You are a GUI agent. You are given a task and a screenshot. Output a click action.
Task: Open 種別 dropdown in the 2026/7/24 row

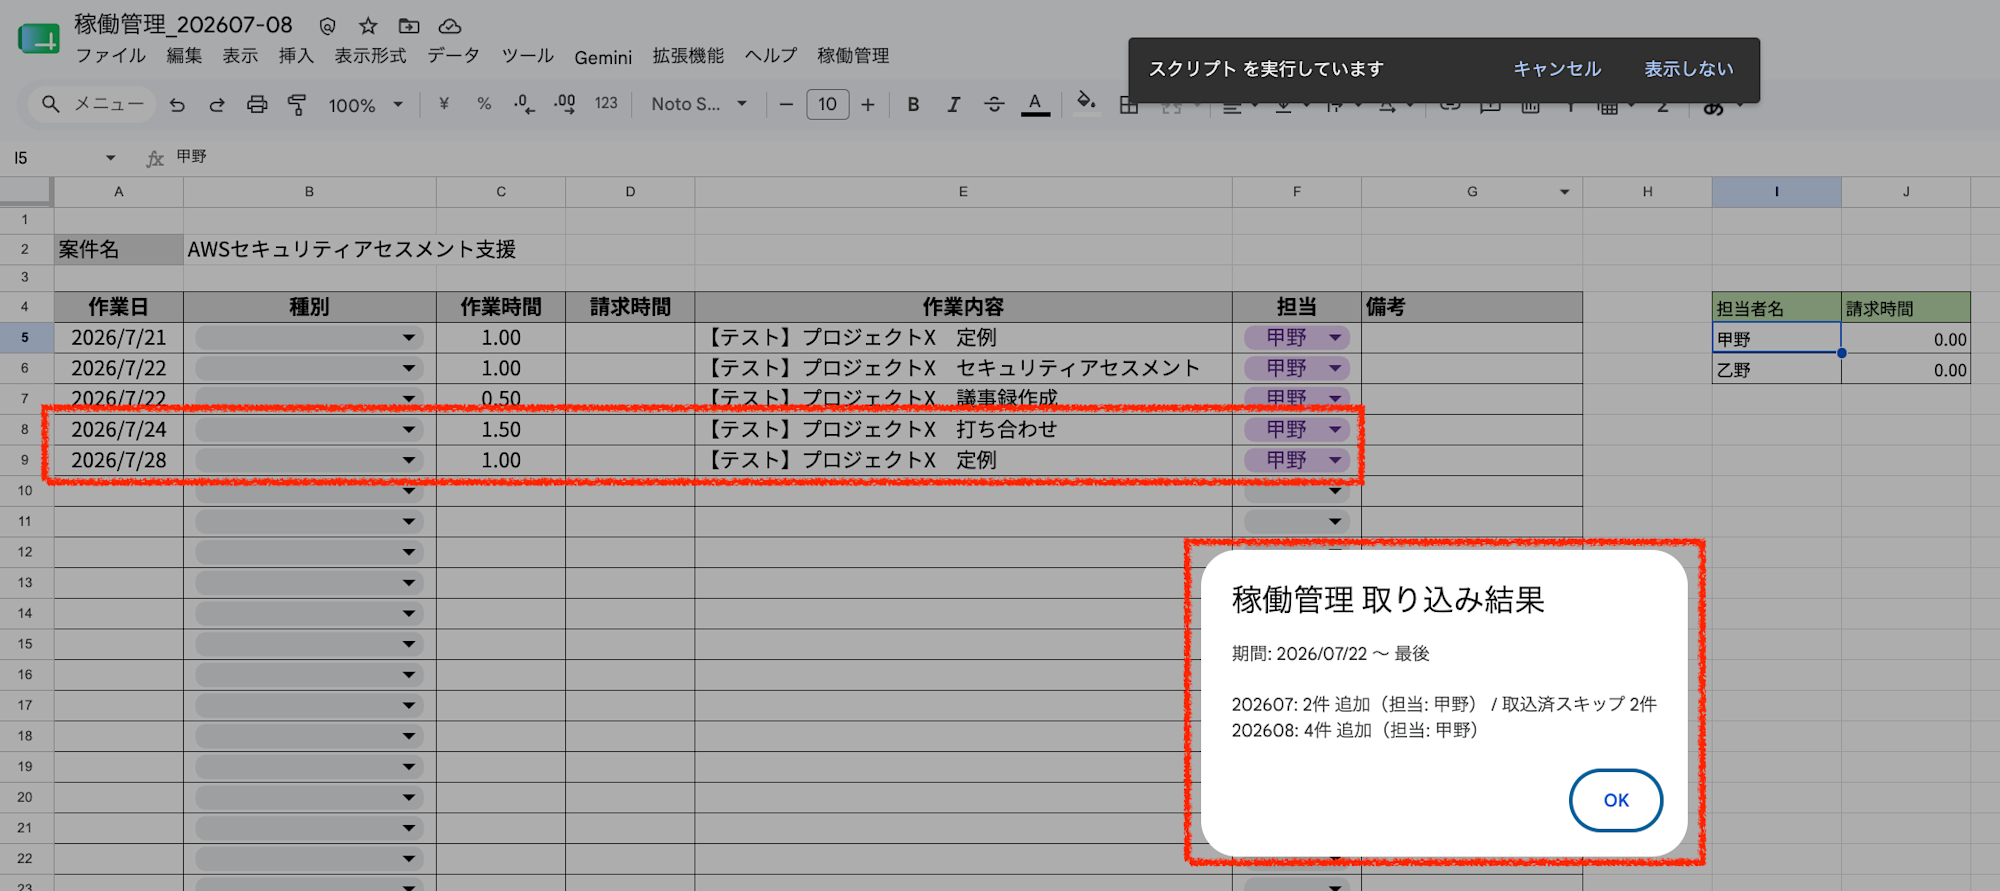pyautogui.click(x=309, y=430)
